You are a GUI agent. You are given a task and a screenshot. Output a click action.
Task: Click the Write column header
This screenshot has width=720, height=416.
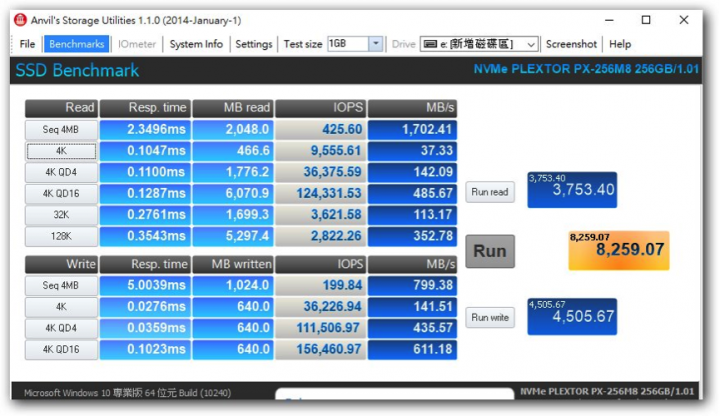point(61,264)
